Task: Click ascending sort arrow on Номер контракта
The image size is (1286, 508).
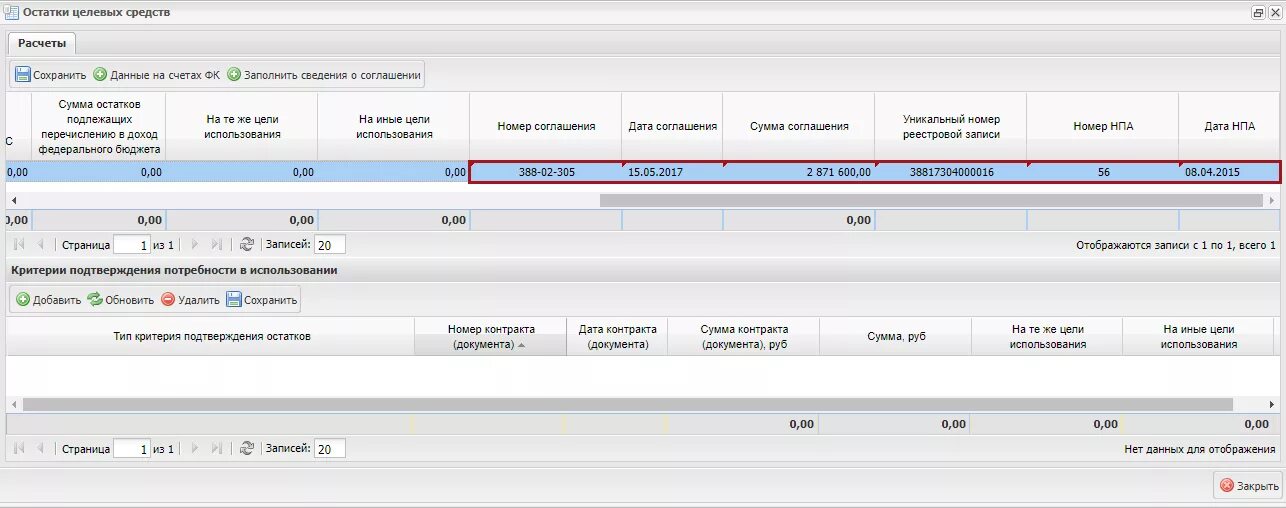Action: [x=521, y=345]
